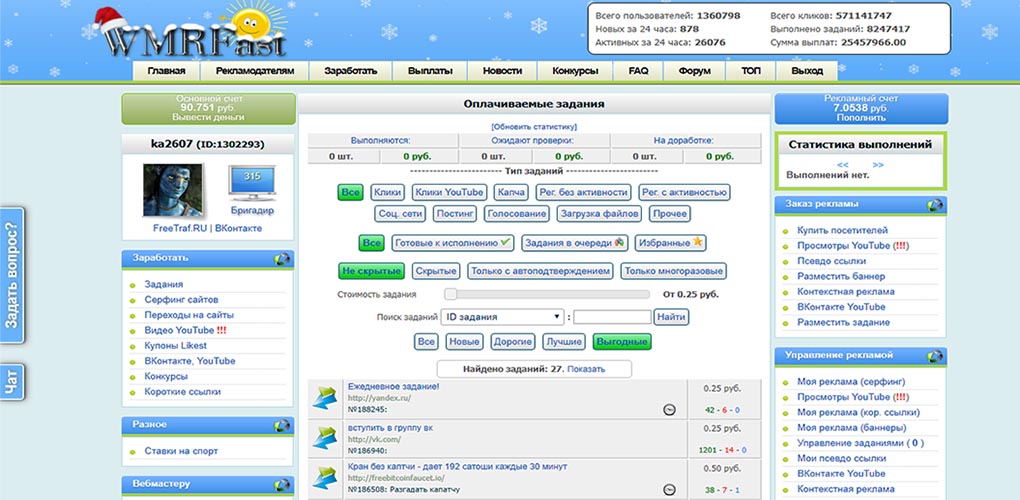Open Ставки на спорт link
Screen dimensions: 1020x500
point(181,451)
